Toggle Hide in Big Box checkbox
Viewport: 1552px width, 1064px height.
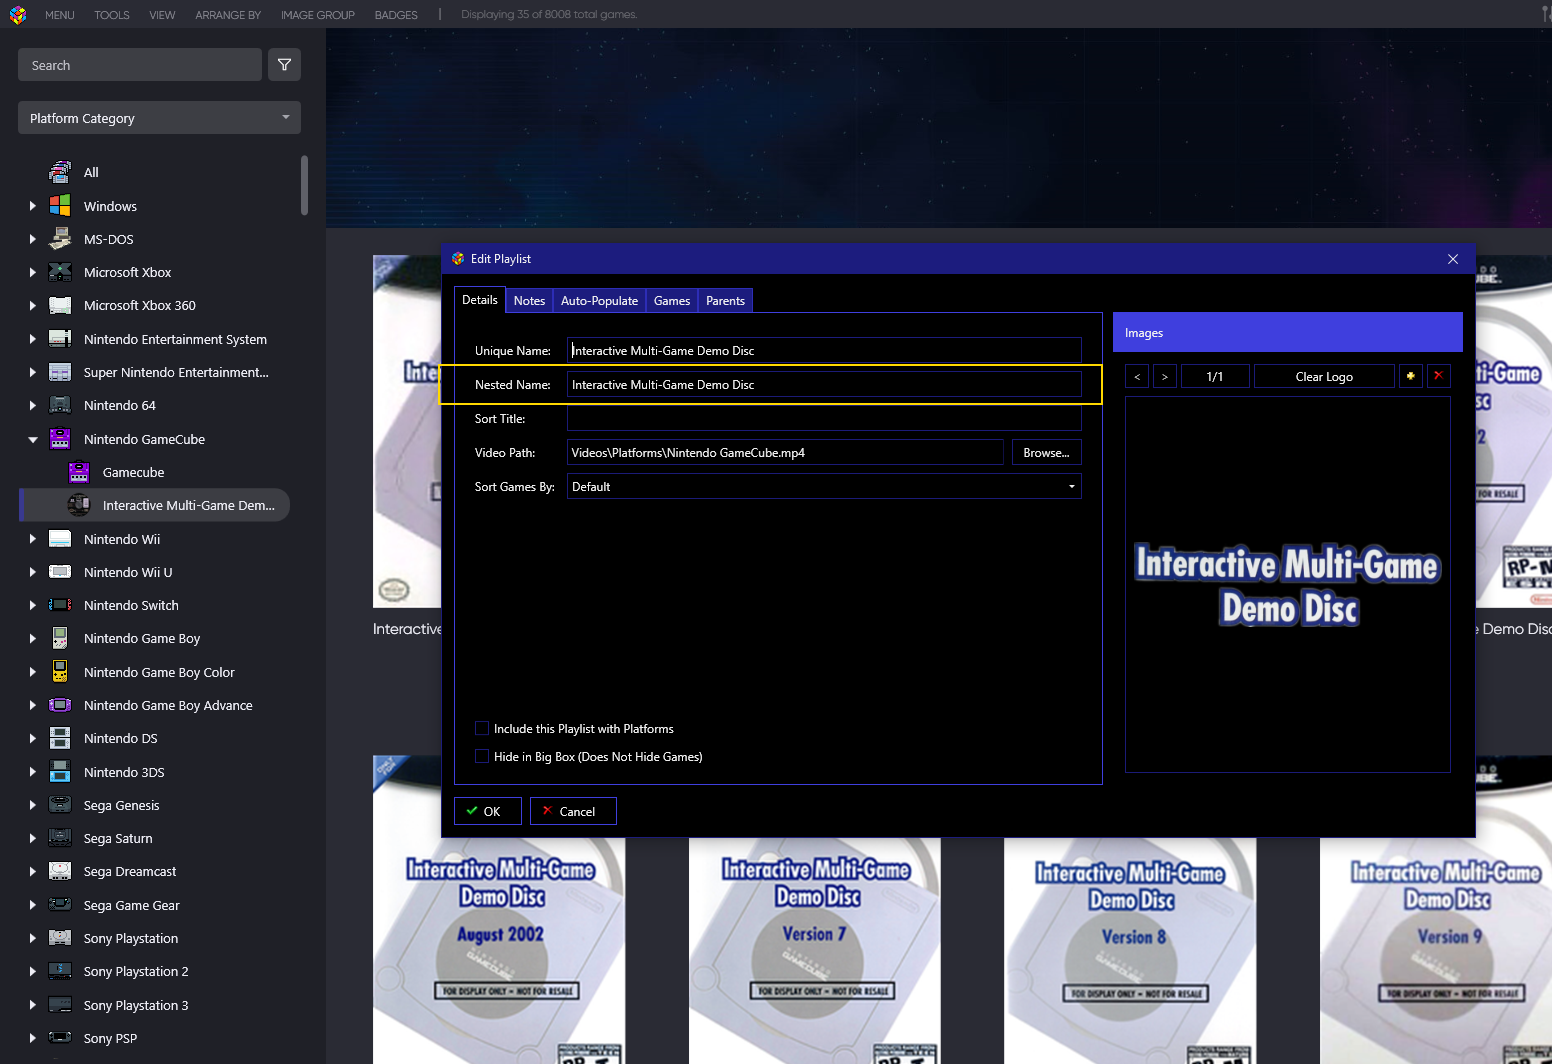pyautogui.click(x=482, y=756)
